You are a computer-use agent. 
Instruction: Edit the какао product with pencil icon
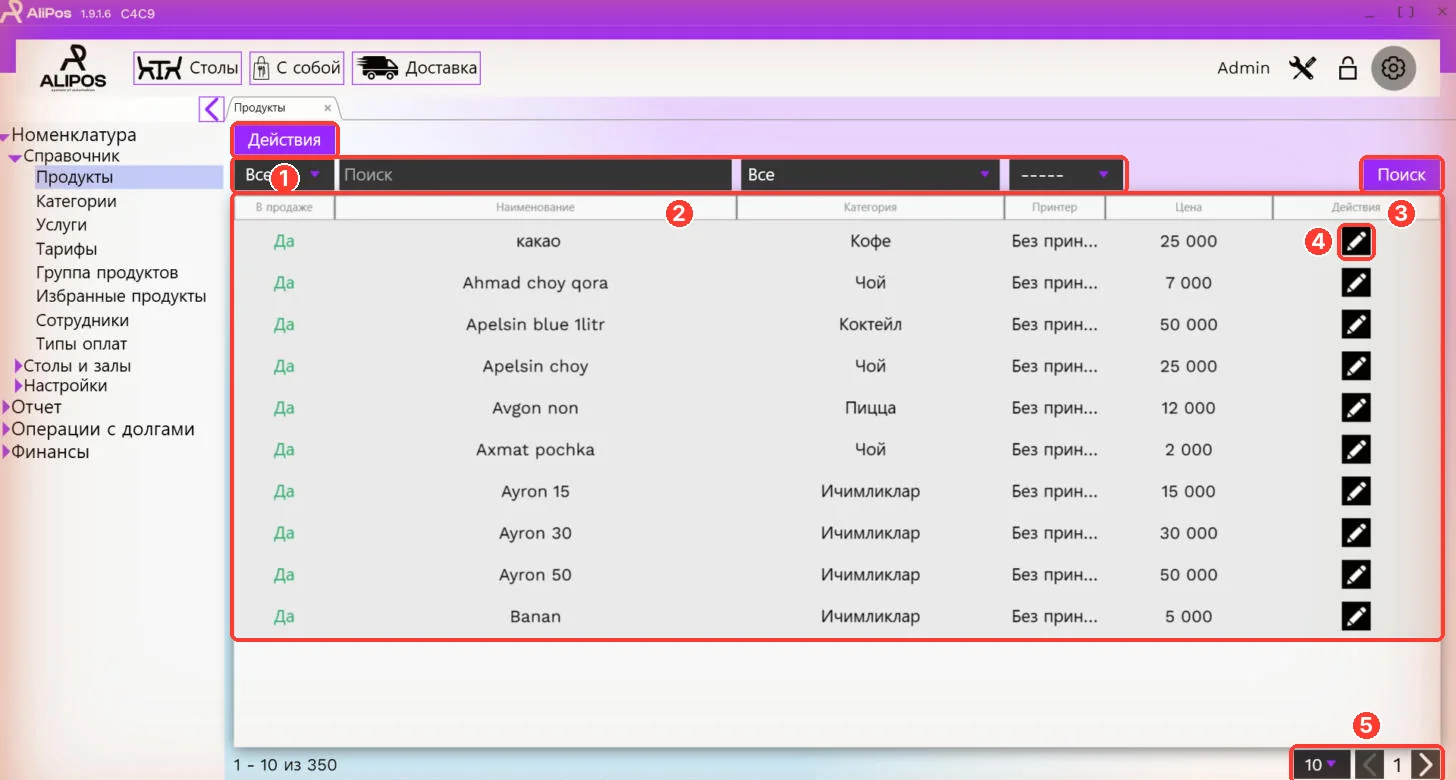tap(1356, 241)
